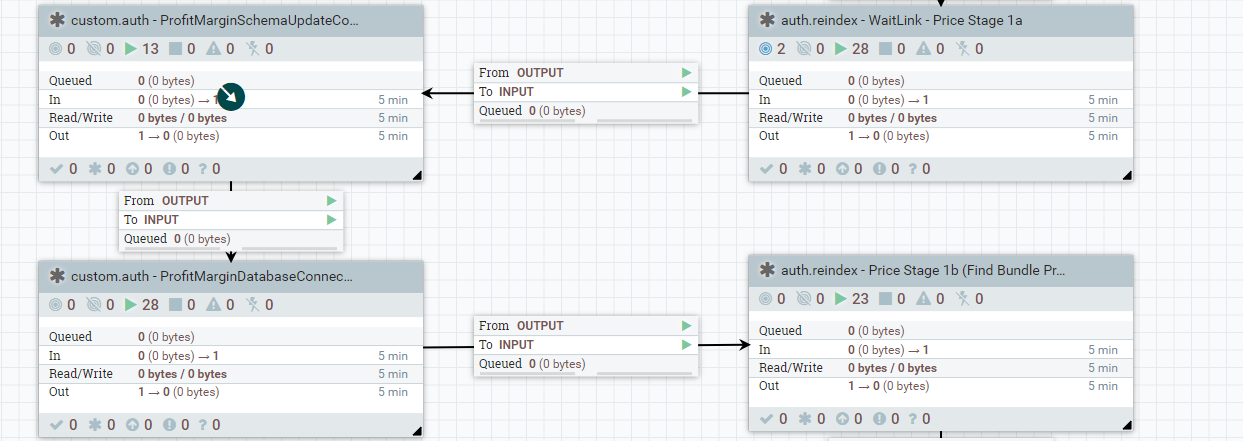Select the auth.reindex - Price Stage 1b group title
This screenshot has height=441, width=1243.
922,270
